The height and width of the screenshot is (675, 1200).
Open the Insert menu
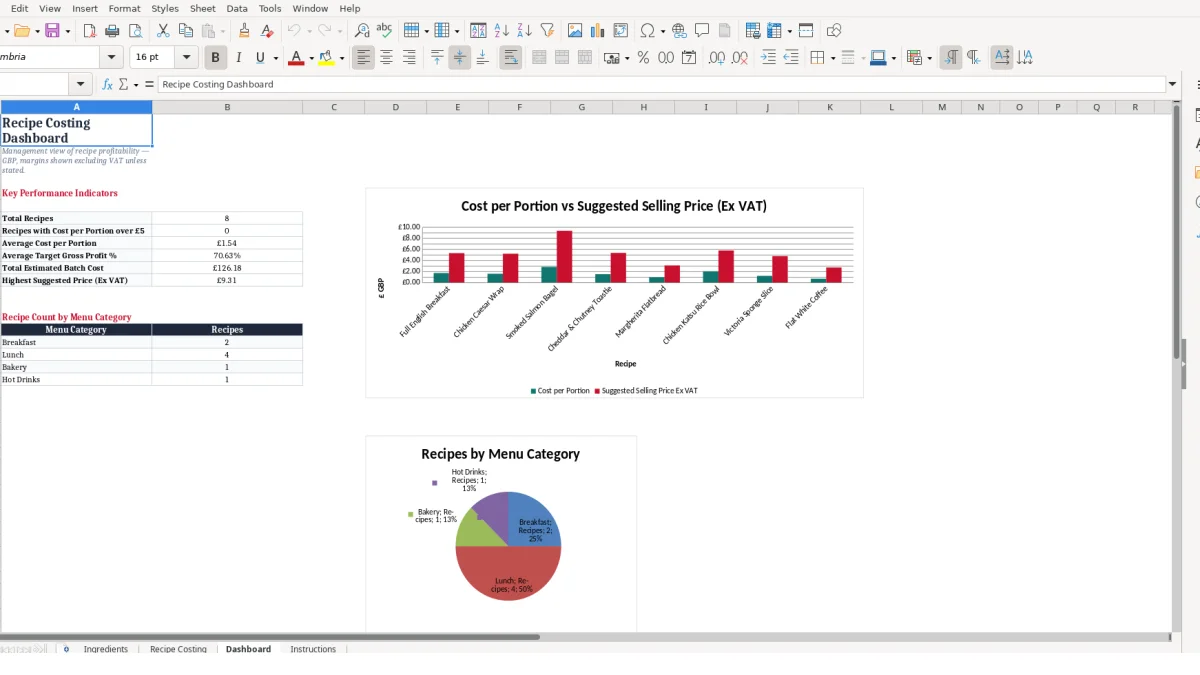[85, 8]
